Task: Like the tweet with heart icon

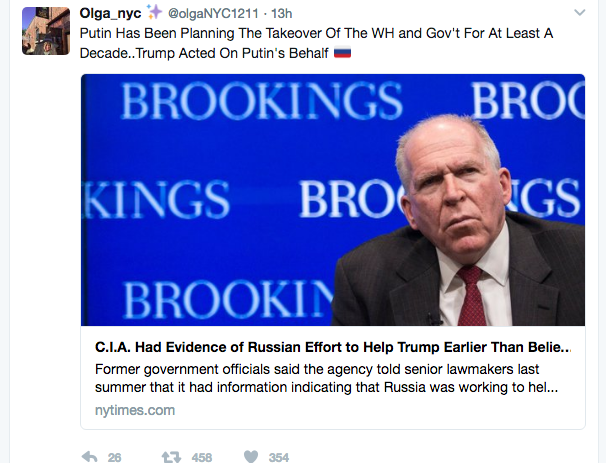Action: (251, 457)
